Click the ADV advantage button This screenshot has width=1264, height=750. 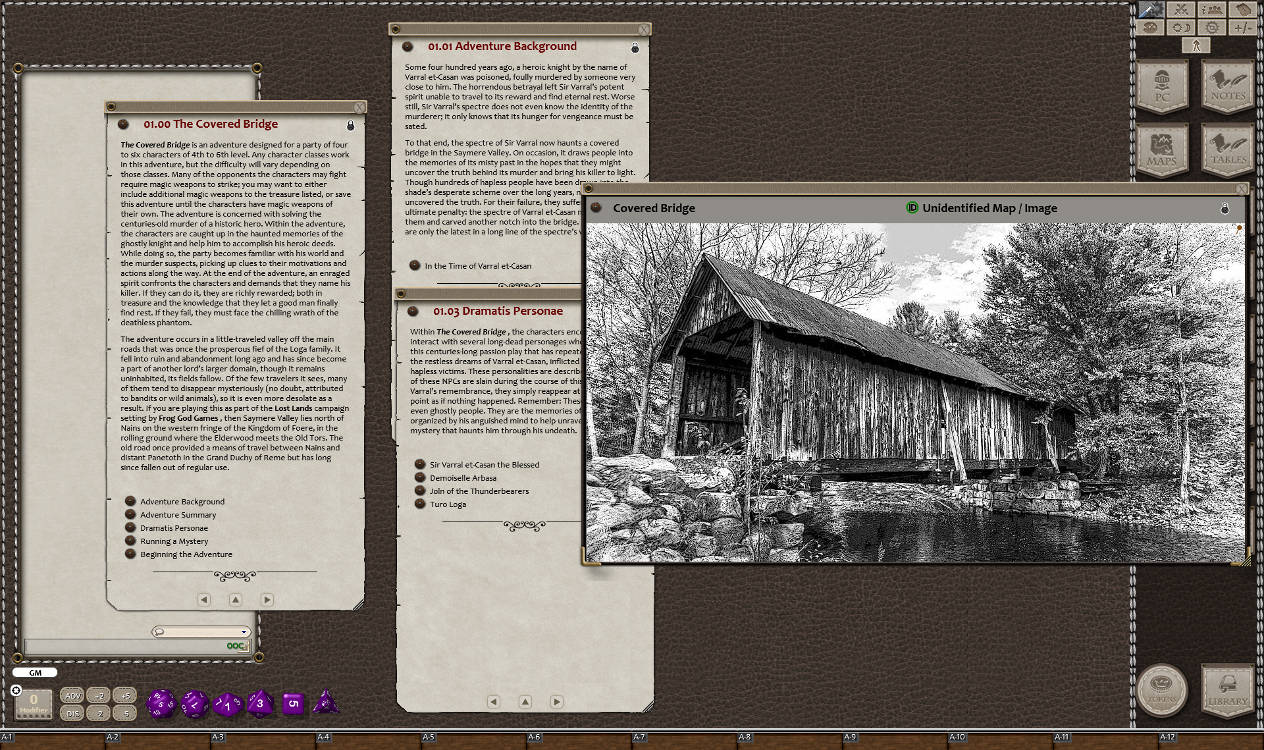[x=73, y=694]
